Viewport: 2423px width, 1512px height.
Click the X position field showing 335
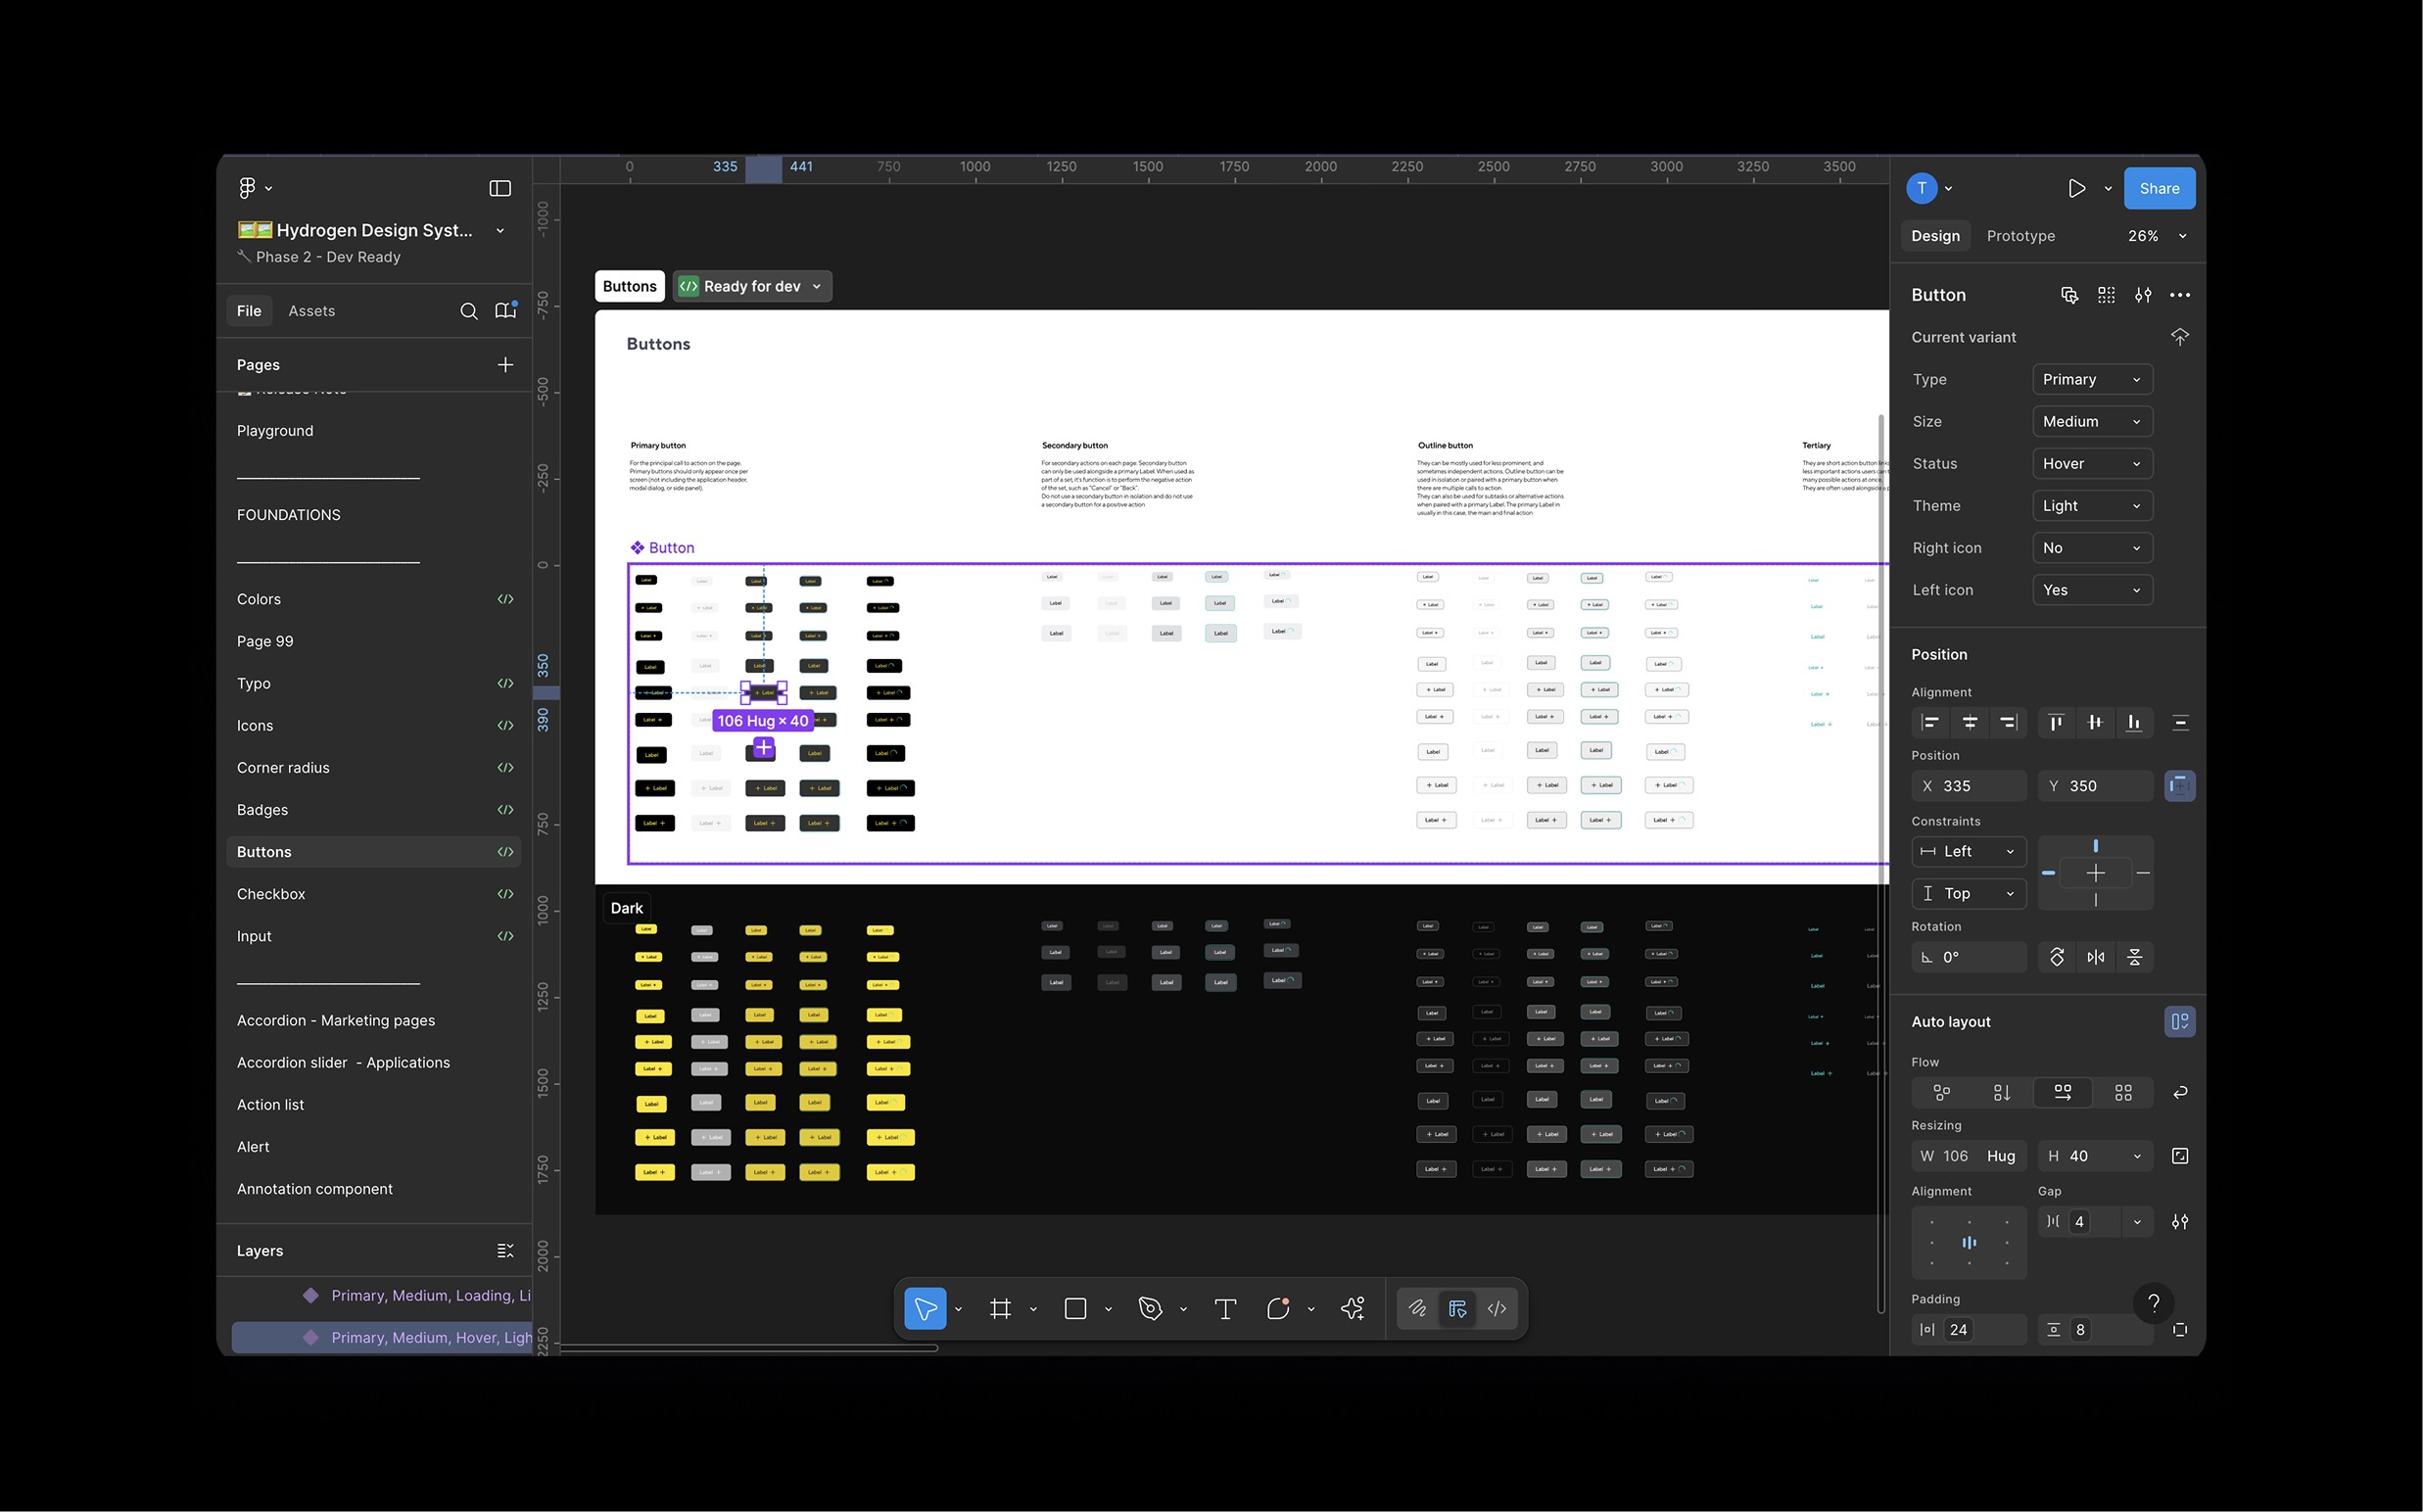(x=1969, y=786)
